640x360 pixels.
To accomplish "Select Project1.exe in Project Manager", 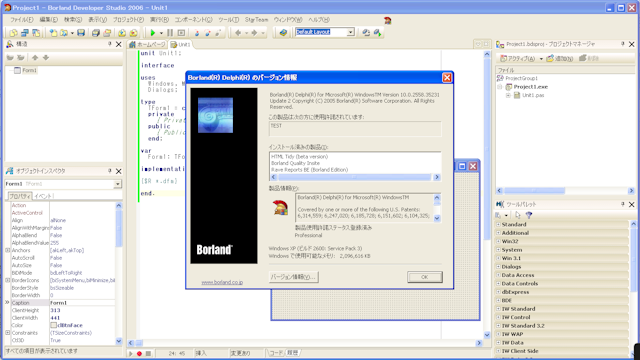I will (531, 87).
